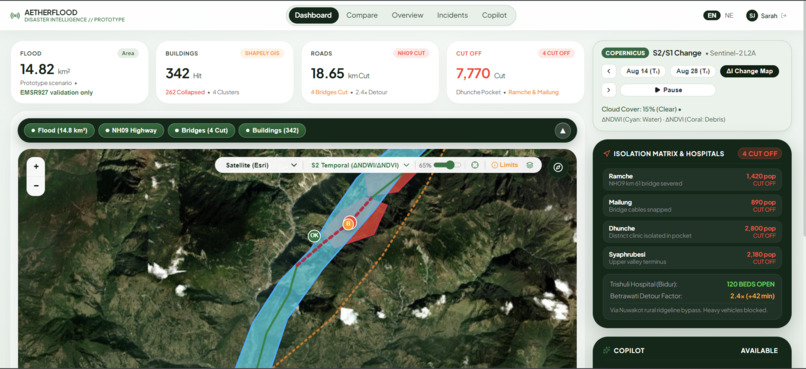Screen dimensions: 806x369
Task: Click the Area badge on Flood card
Action: [x=127, y=53]
